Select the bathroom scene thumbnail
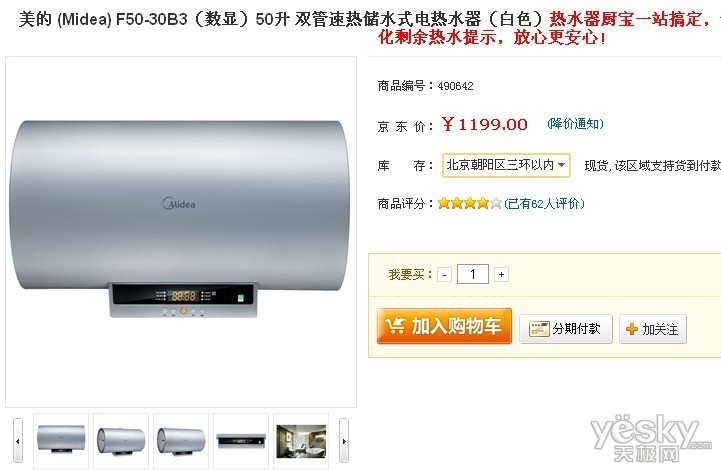The image size is (721, 470). click(301, 441)
